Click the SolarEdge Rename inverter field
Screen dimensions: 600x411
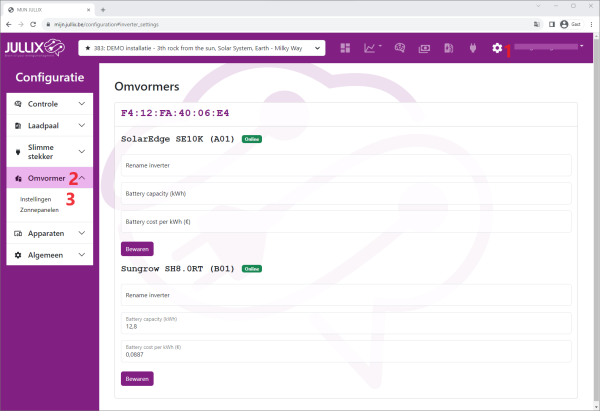345,165
